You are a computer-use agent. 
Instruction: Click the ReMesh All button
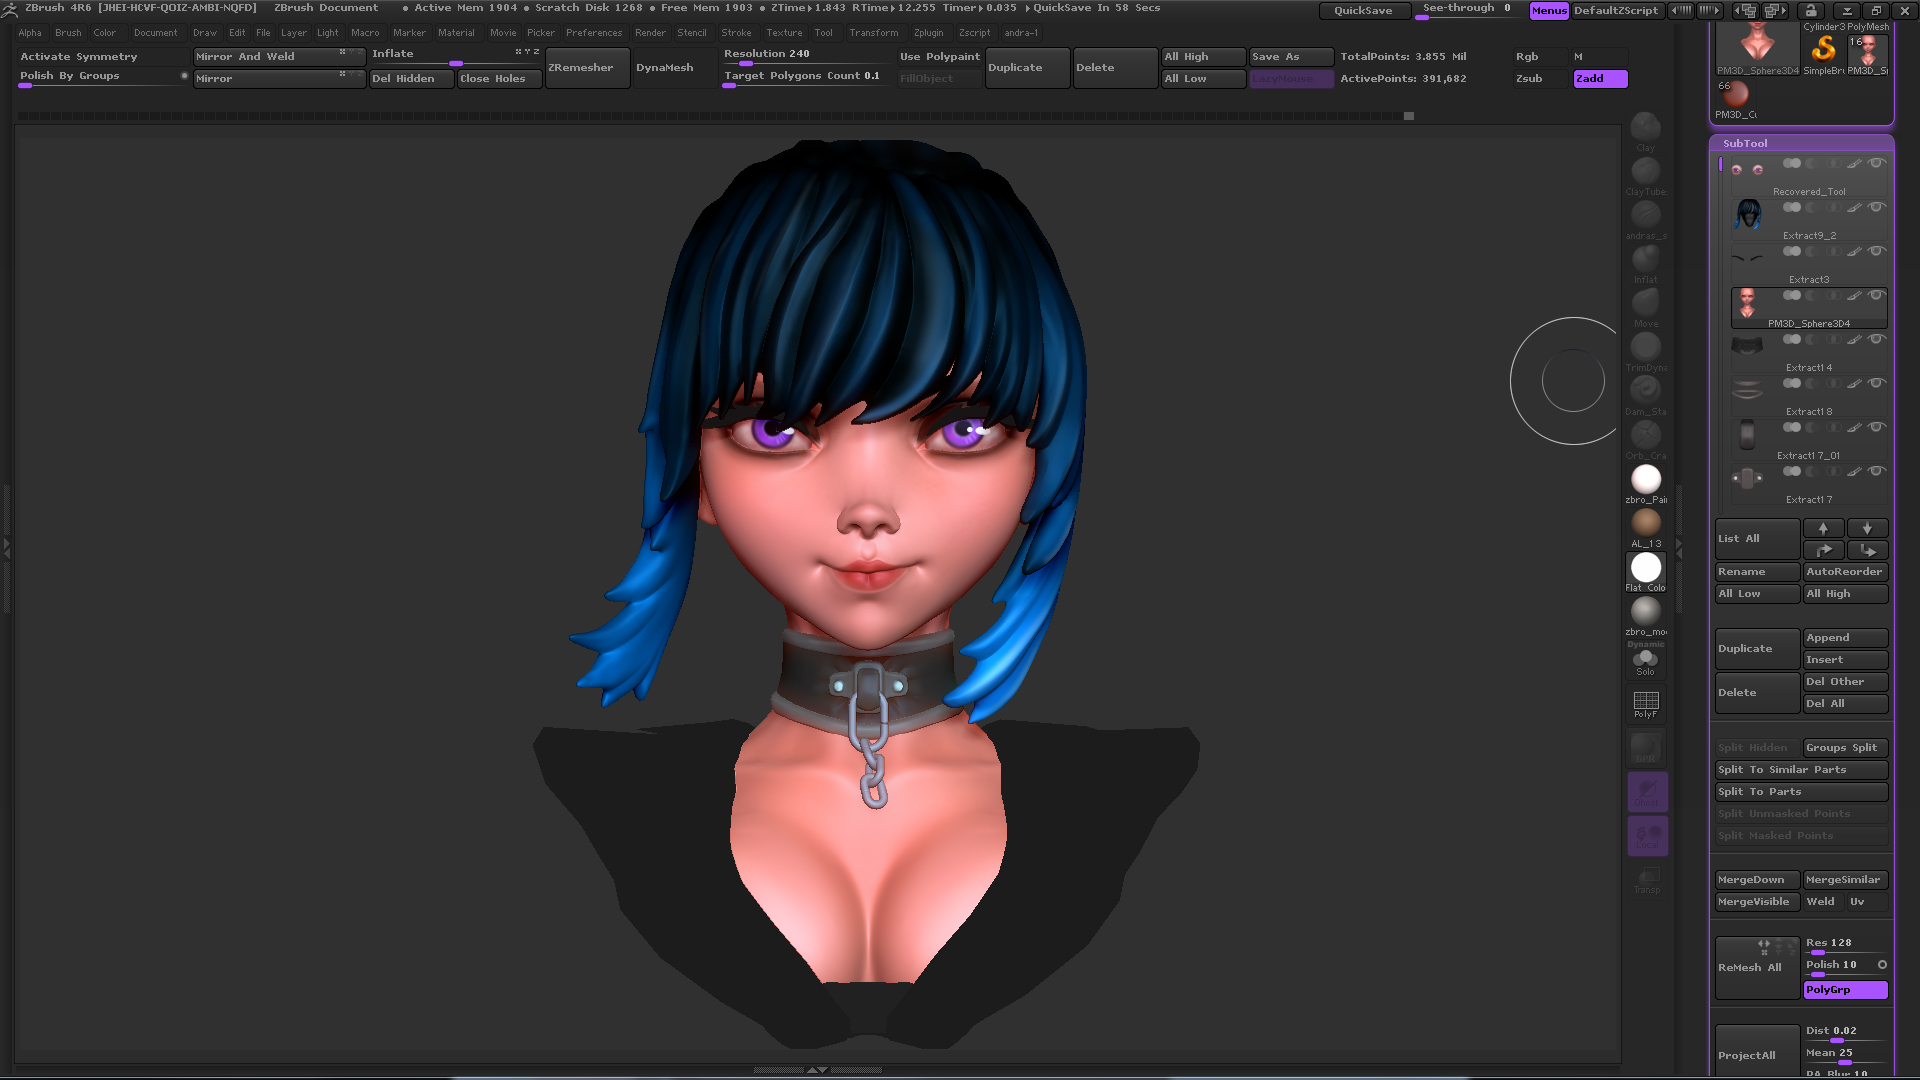tap(1757, 967)
